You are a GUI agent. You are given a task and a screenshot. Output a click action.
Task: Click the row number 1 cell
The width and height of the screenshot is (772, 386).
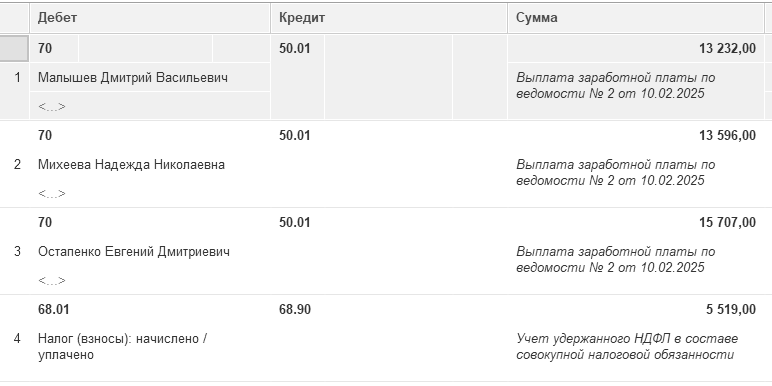point(15,77)
